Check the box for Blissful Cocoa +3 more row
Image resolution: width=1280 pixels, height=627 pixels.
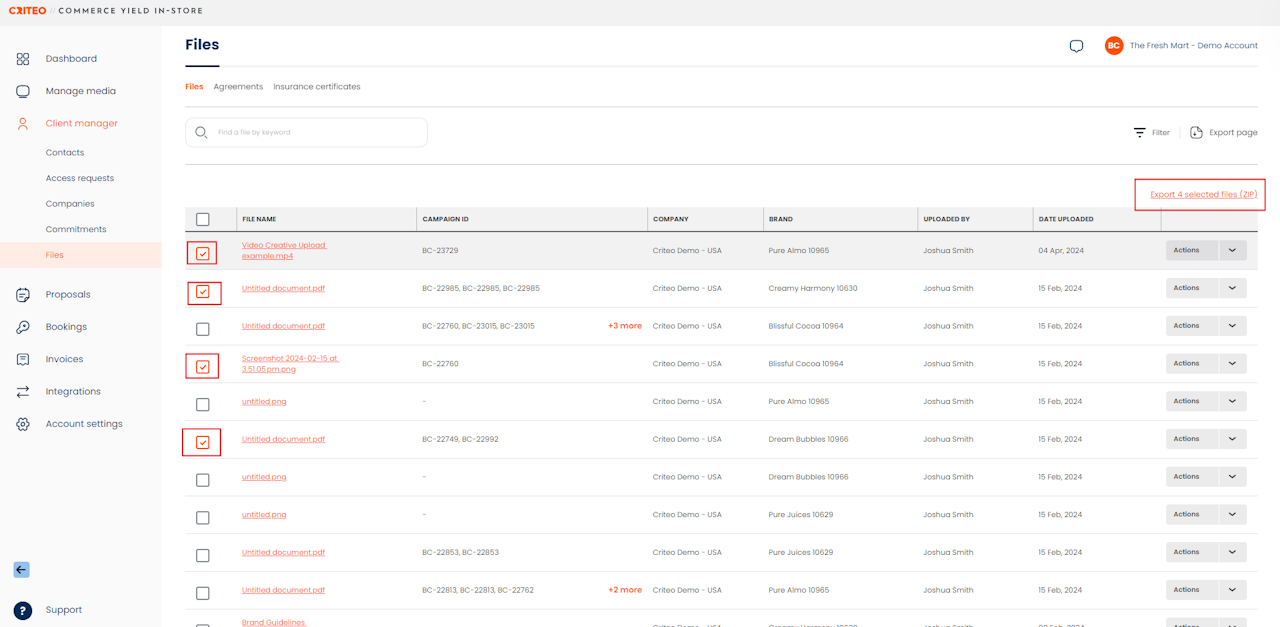point(203,329)
